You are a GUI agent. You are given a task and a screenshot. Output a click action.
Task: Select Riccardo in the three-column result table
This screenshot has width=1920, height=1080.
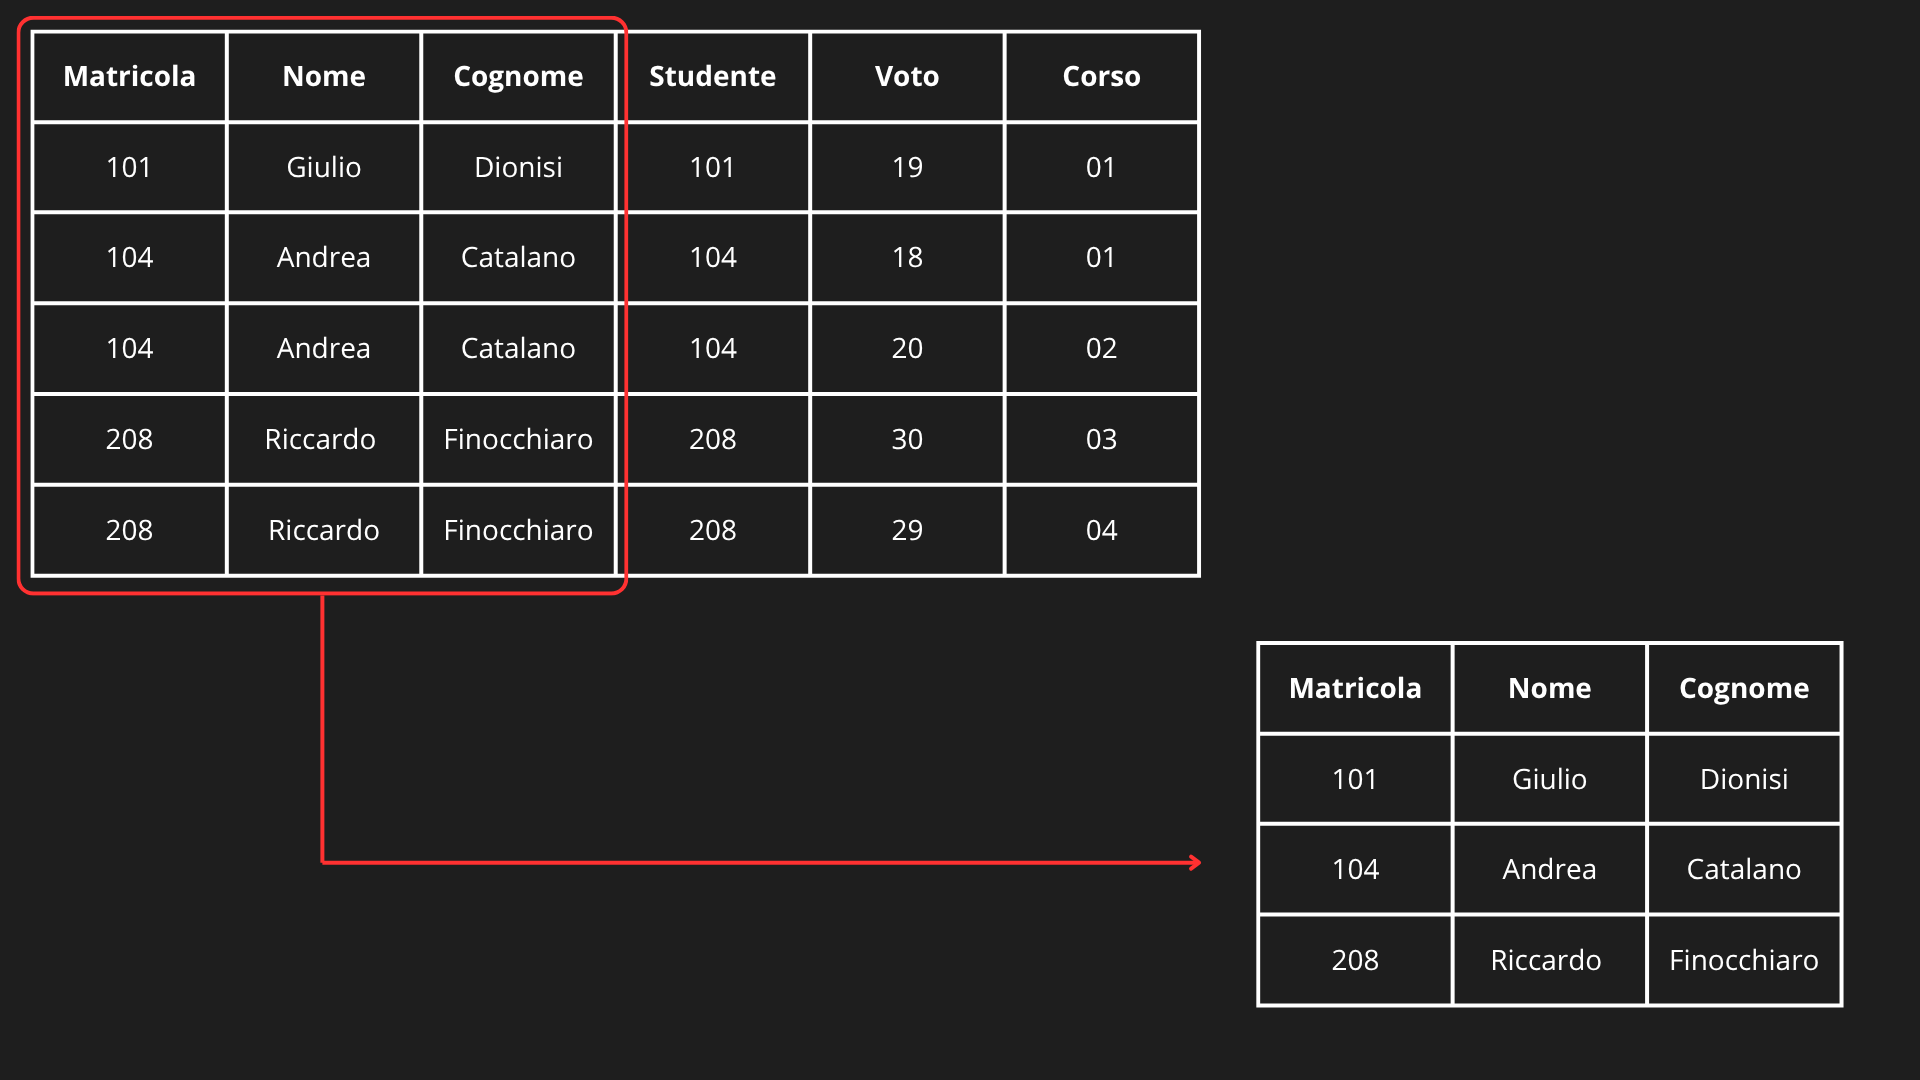point(1546,960)
